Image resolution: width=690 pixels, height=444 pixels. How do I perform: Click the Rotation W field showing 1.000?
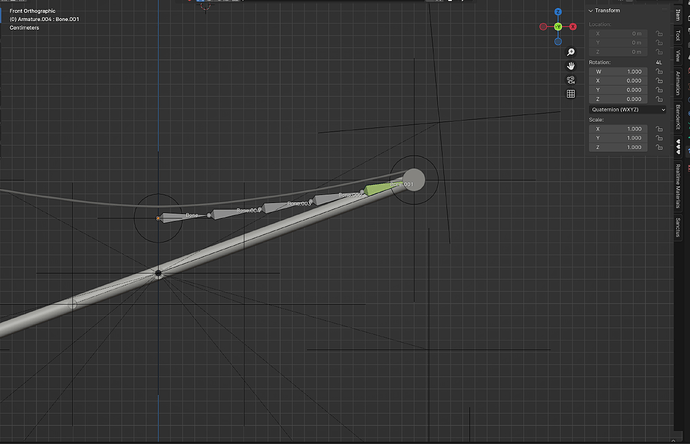point(618,71)
